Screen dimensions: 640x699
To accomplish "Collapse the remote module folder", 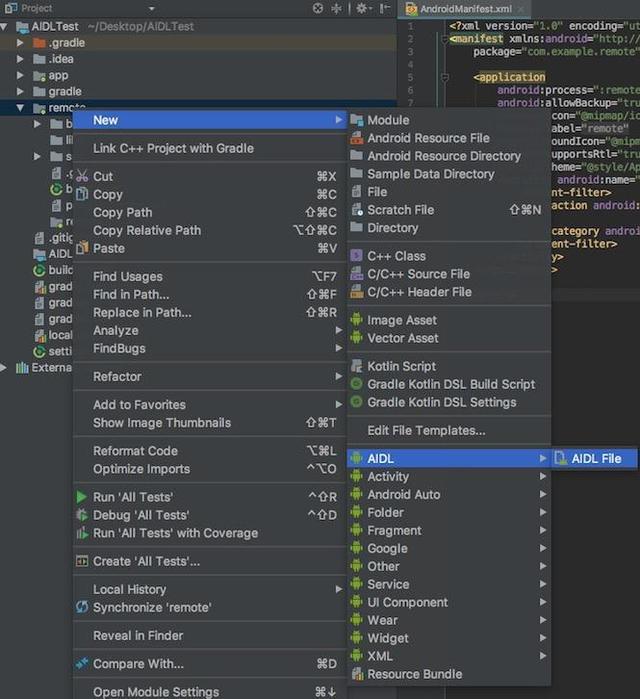I will click(20, 108).
